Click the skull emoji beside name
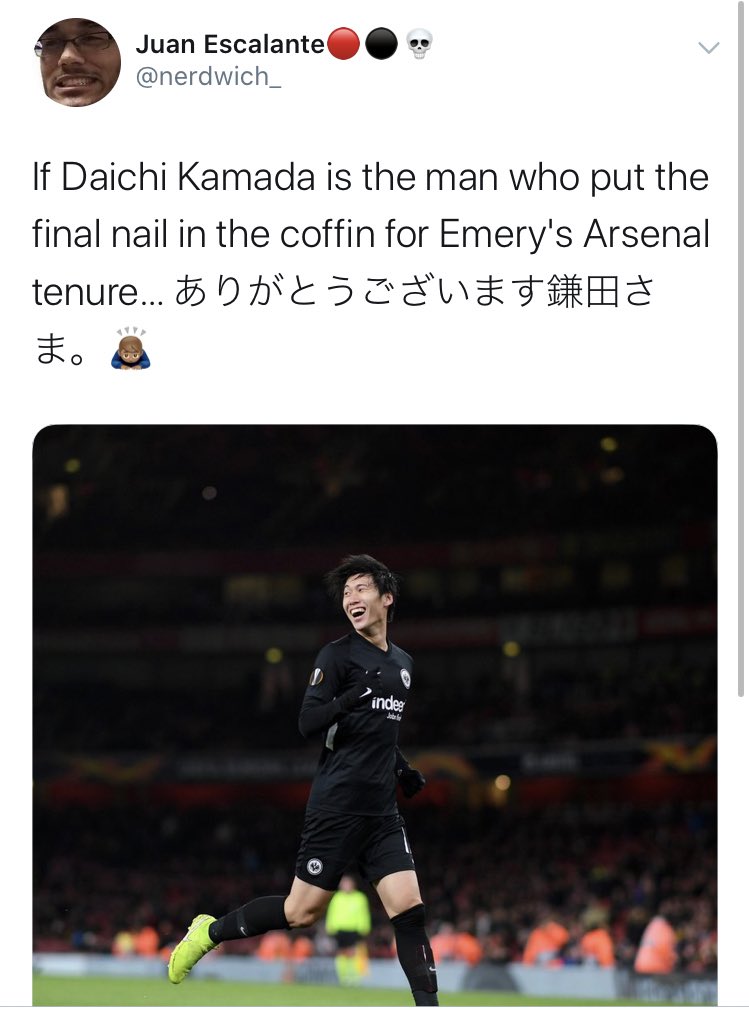749x1023 pixels. pyautogui.click(x=419, y=44)
